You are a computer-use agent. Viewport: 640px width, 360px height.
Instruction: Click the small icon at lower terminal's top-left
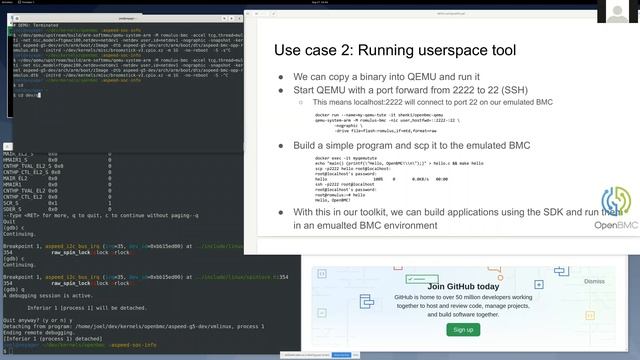(x=8, y=147)
